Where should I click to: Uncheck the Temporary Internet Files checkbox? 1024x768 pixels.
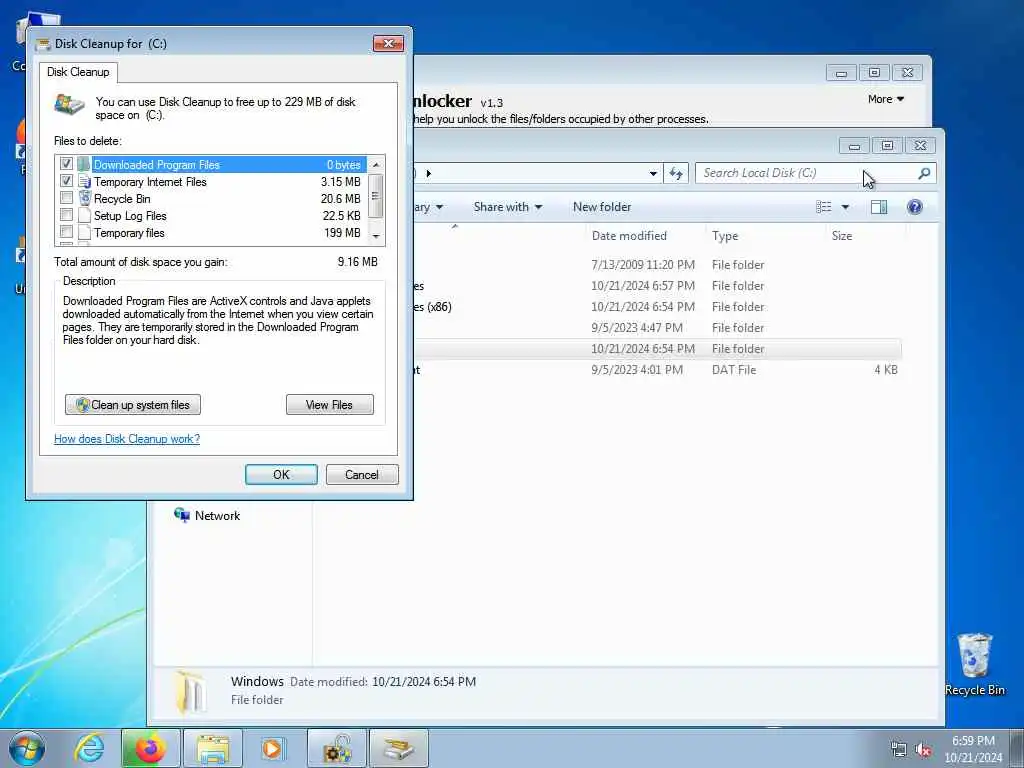[66, 181]
